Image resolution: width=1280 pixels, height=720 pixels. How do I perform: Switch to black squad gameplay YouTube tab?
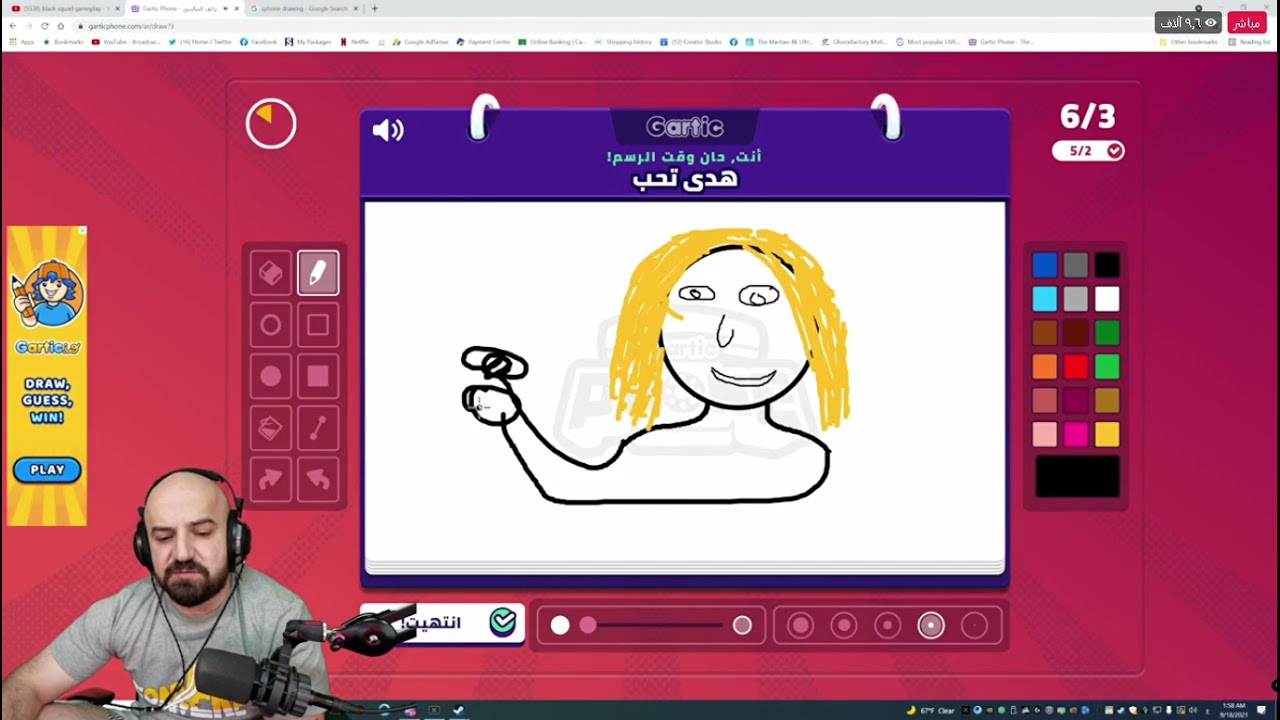pos(65,8)
